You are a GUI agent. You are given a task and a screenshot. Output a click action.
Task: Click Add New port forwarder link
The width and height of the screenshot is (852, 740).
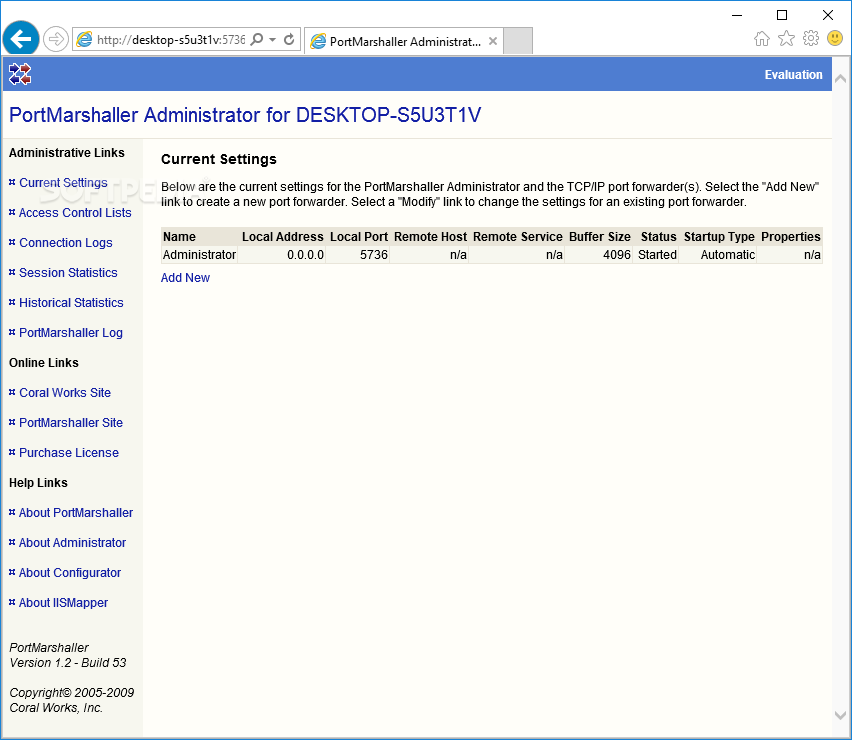click(185, 278)
